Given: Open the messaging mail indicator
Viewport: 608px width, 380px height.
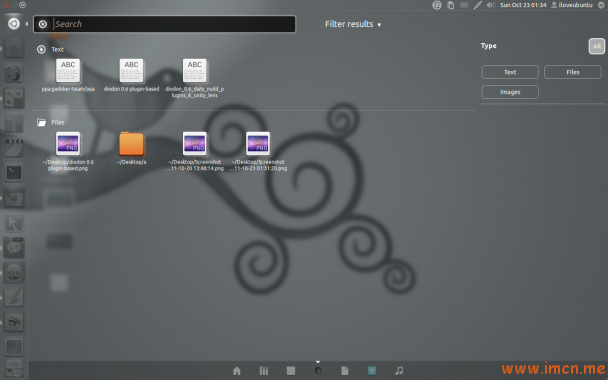Looking at the screenshot, I should pyautogui.click(x=464, y=5).
